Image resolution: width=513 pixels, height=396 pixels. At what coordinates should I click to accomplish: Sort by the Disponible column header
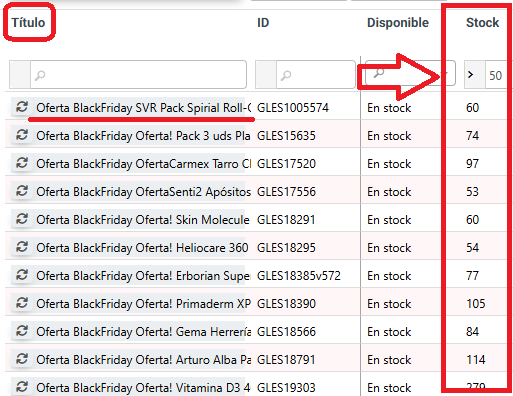coord(398,23)
